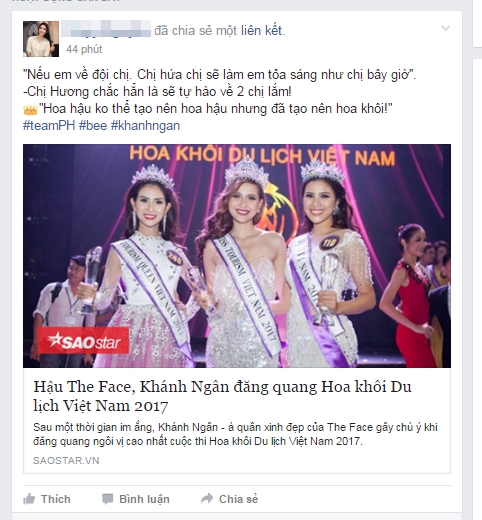The height and width of the screenshot is (520, 482).
Task: Open the "liên kết" link in header
Action: [x=262, y=30]
